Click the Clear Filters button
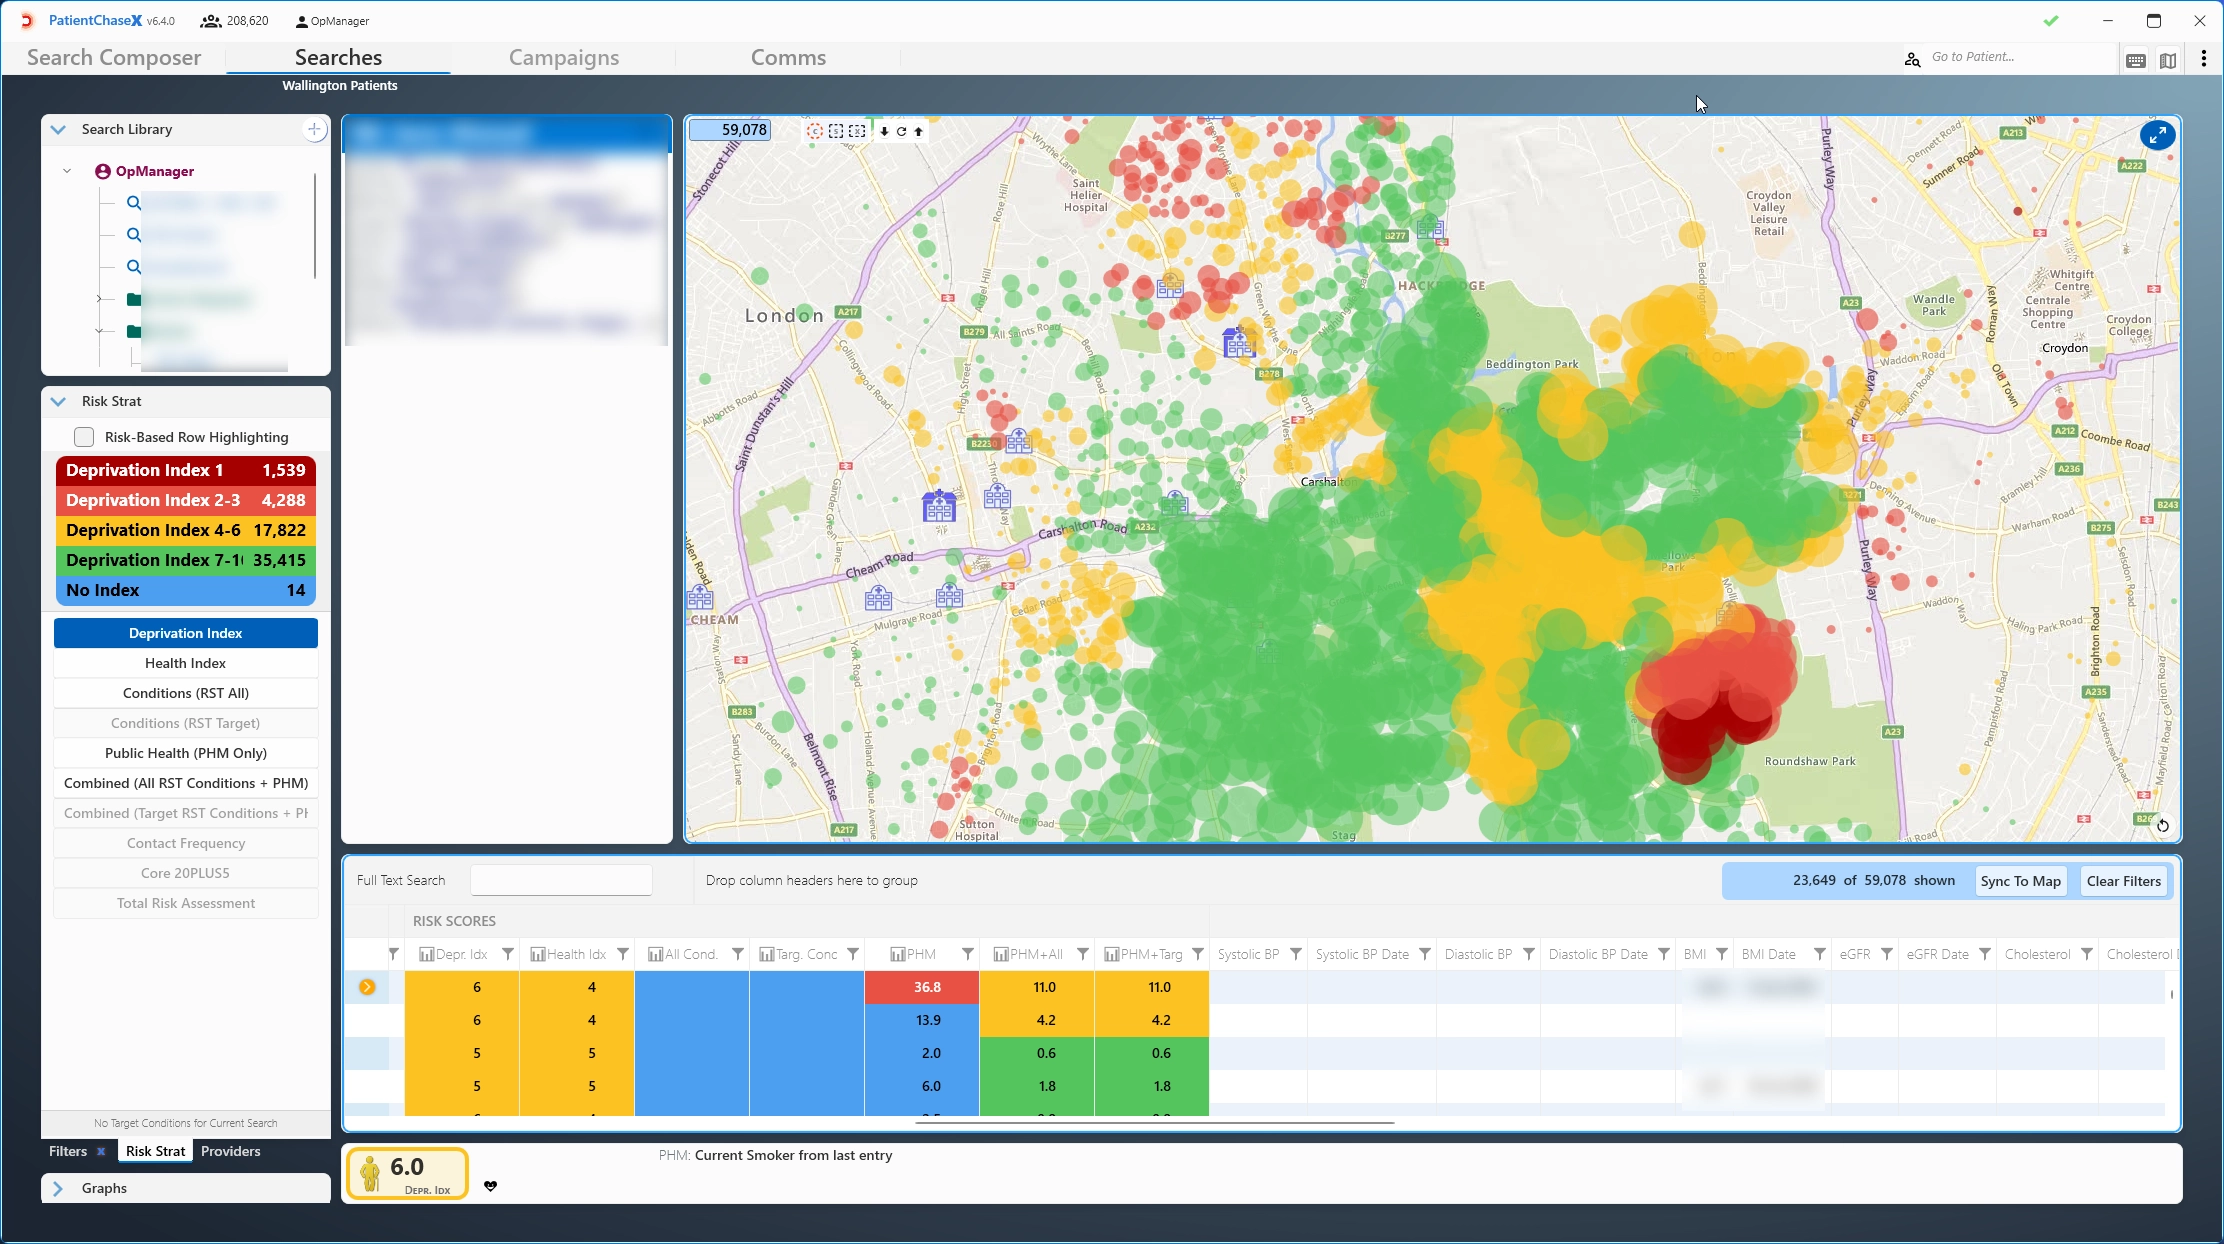Image resolution: width=2224 pixels, height=1244 pixels. (x=2123, y=880)
